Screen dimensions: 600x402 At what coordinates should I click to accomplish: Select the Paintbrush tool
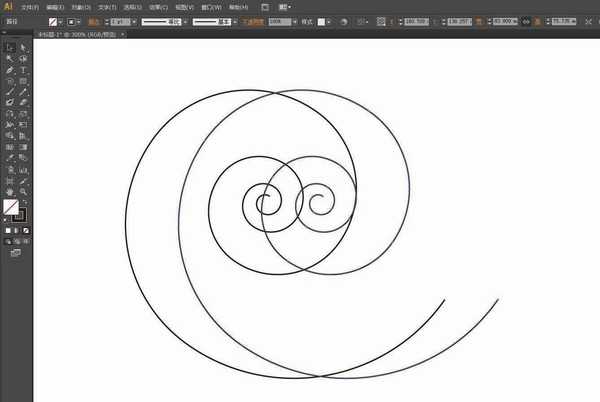coord(10,91)
